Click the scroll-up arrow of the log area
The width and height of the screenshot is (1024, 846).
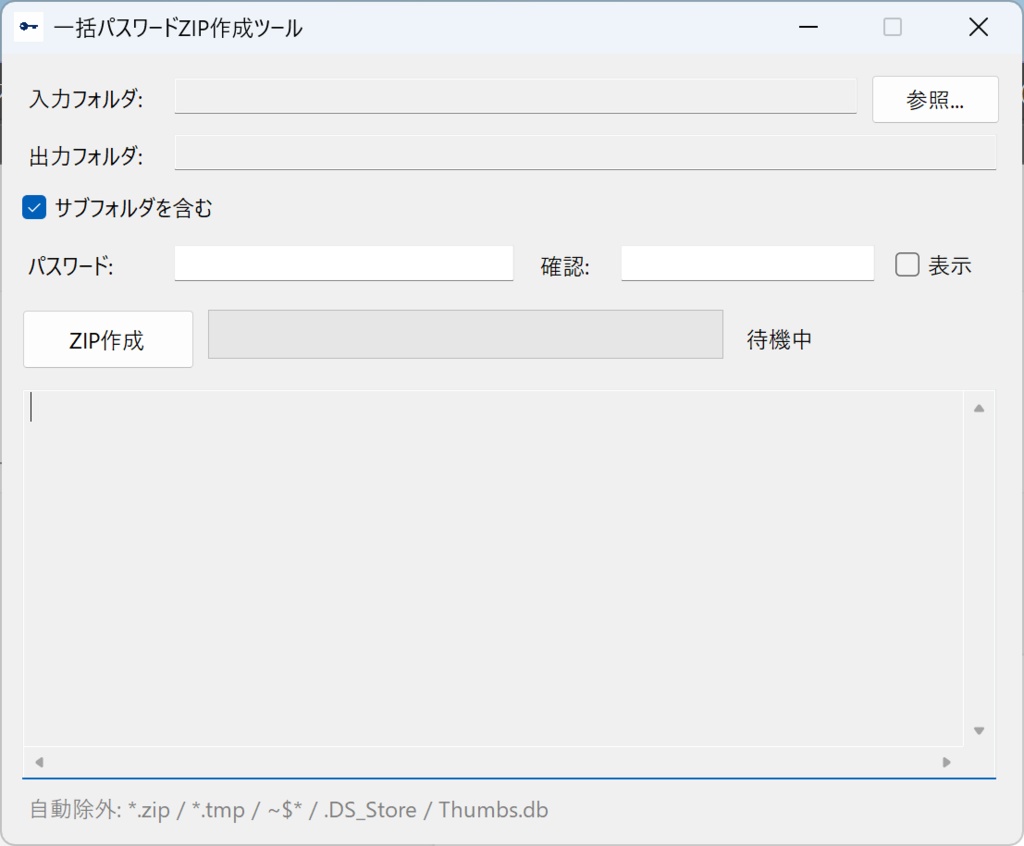point(979,408)
